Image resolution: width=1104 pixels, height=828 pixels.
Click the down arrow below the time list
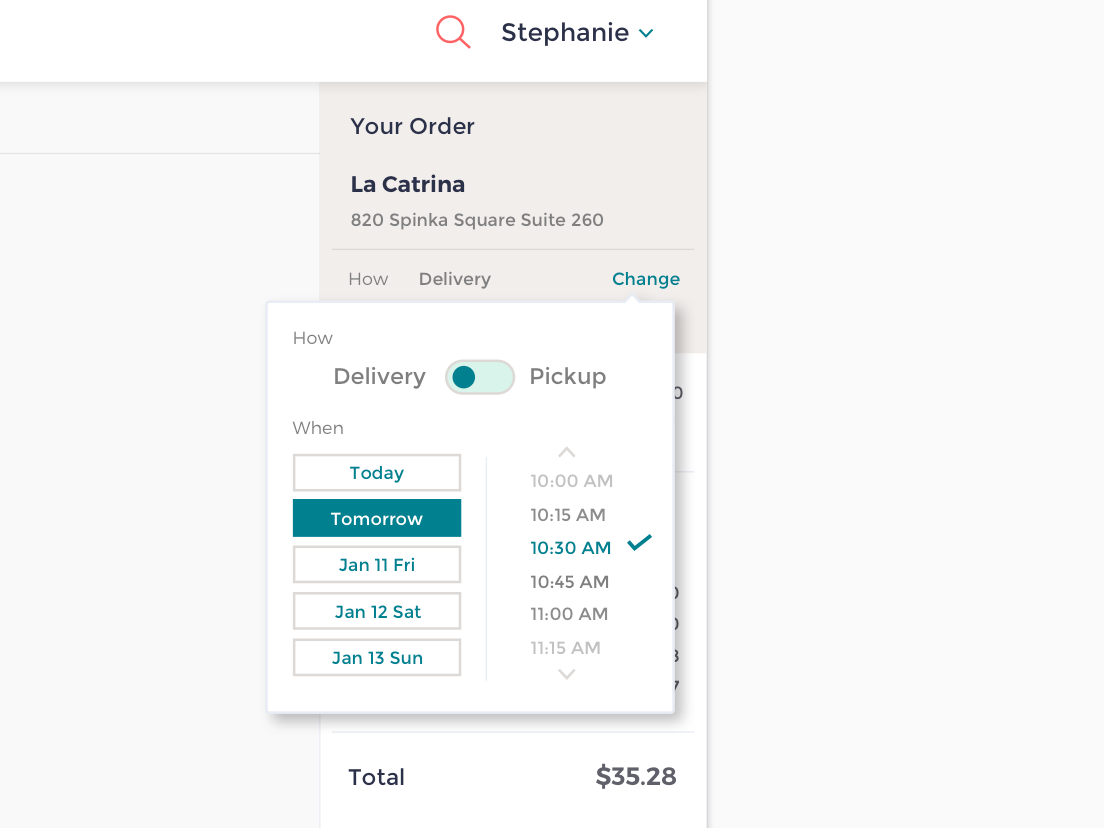[566, 674]
